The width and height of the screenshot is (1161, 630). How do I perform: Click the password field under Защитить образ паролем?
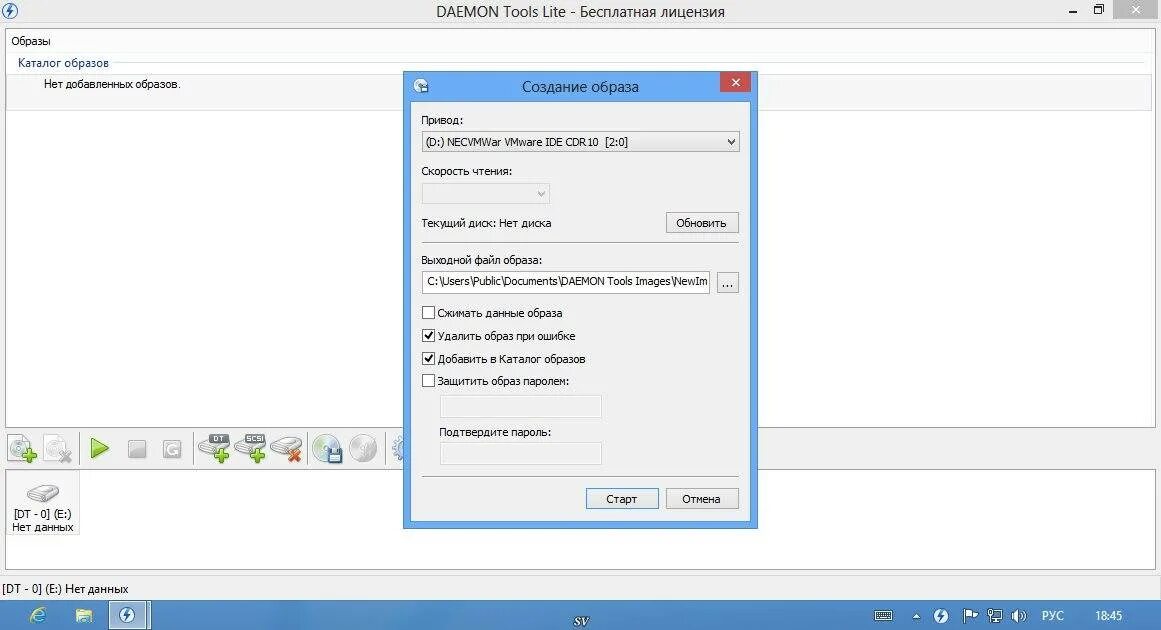pos(521,406)
